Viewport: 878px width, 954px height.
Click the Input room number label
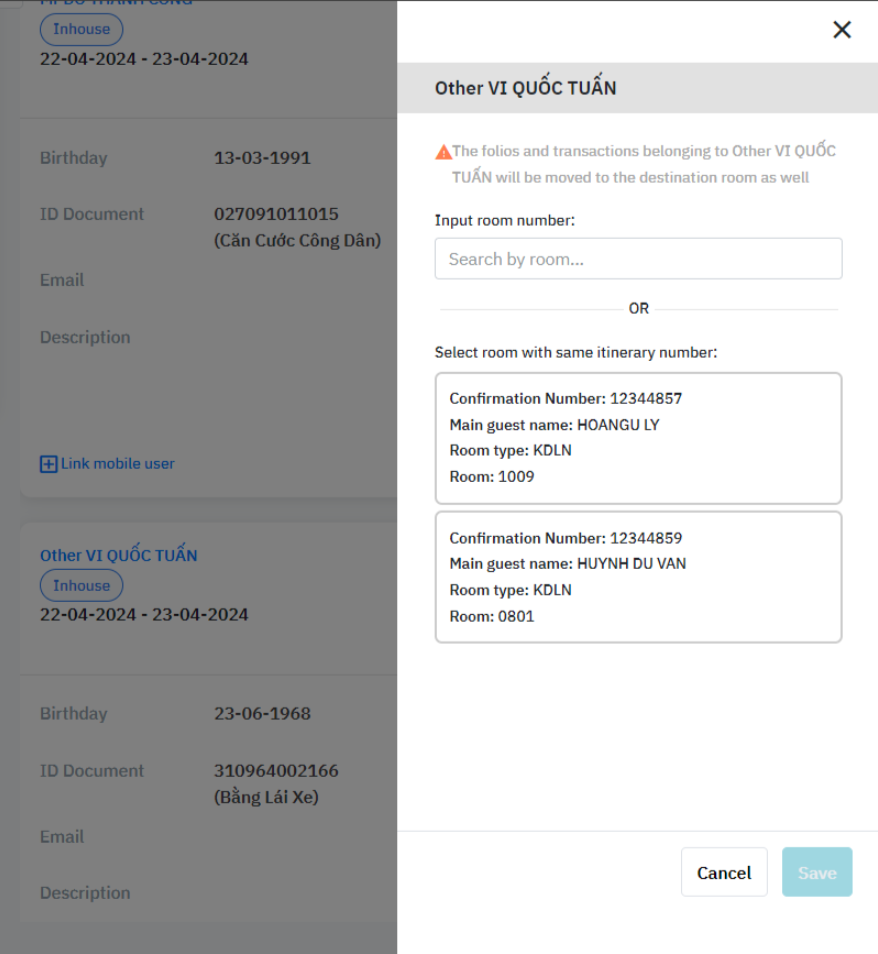(x=505, y=220)
